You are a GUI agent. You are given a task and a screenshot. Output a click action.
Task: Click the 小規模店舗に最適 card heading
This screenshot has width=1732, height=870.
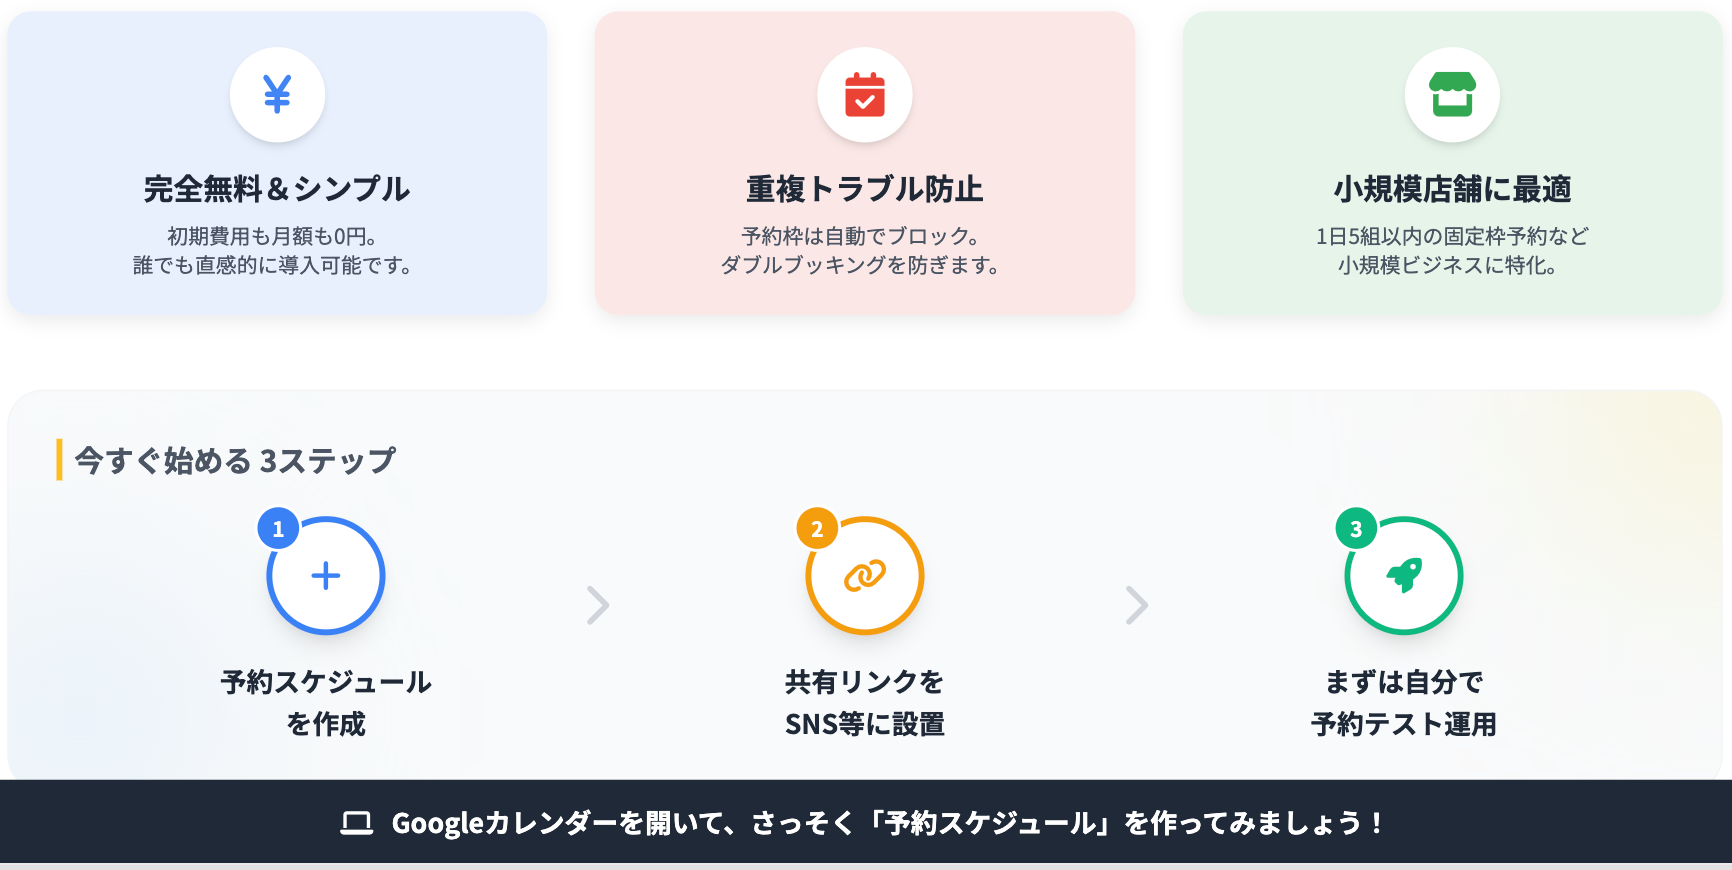pyautogui.click(x=1452, y=189)
